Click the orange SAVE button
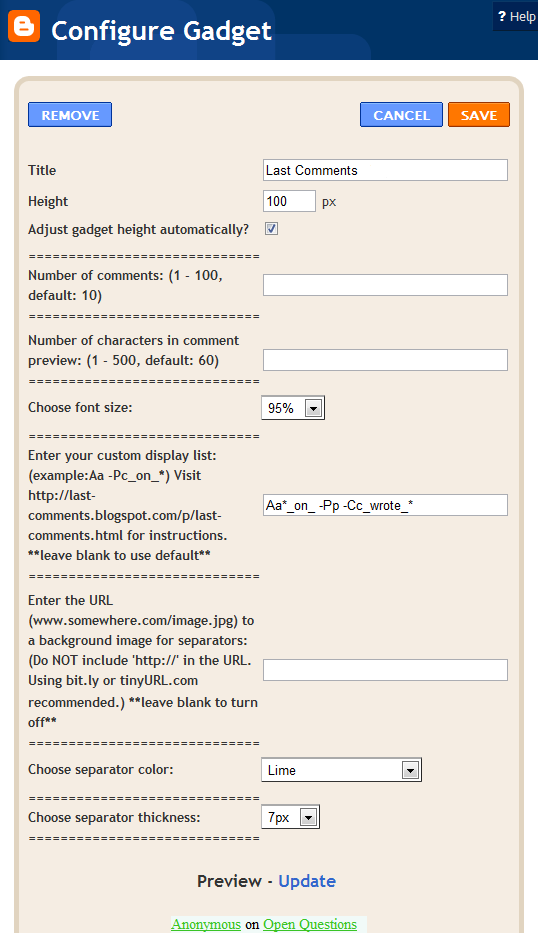The width and height of the screenshot is (538, 933). coord(479,115)
